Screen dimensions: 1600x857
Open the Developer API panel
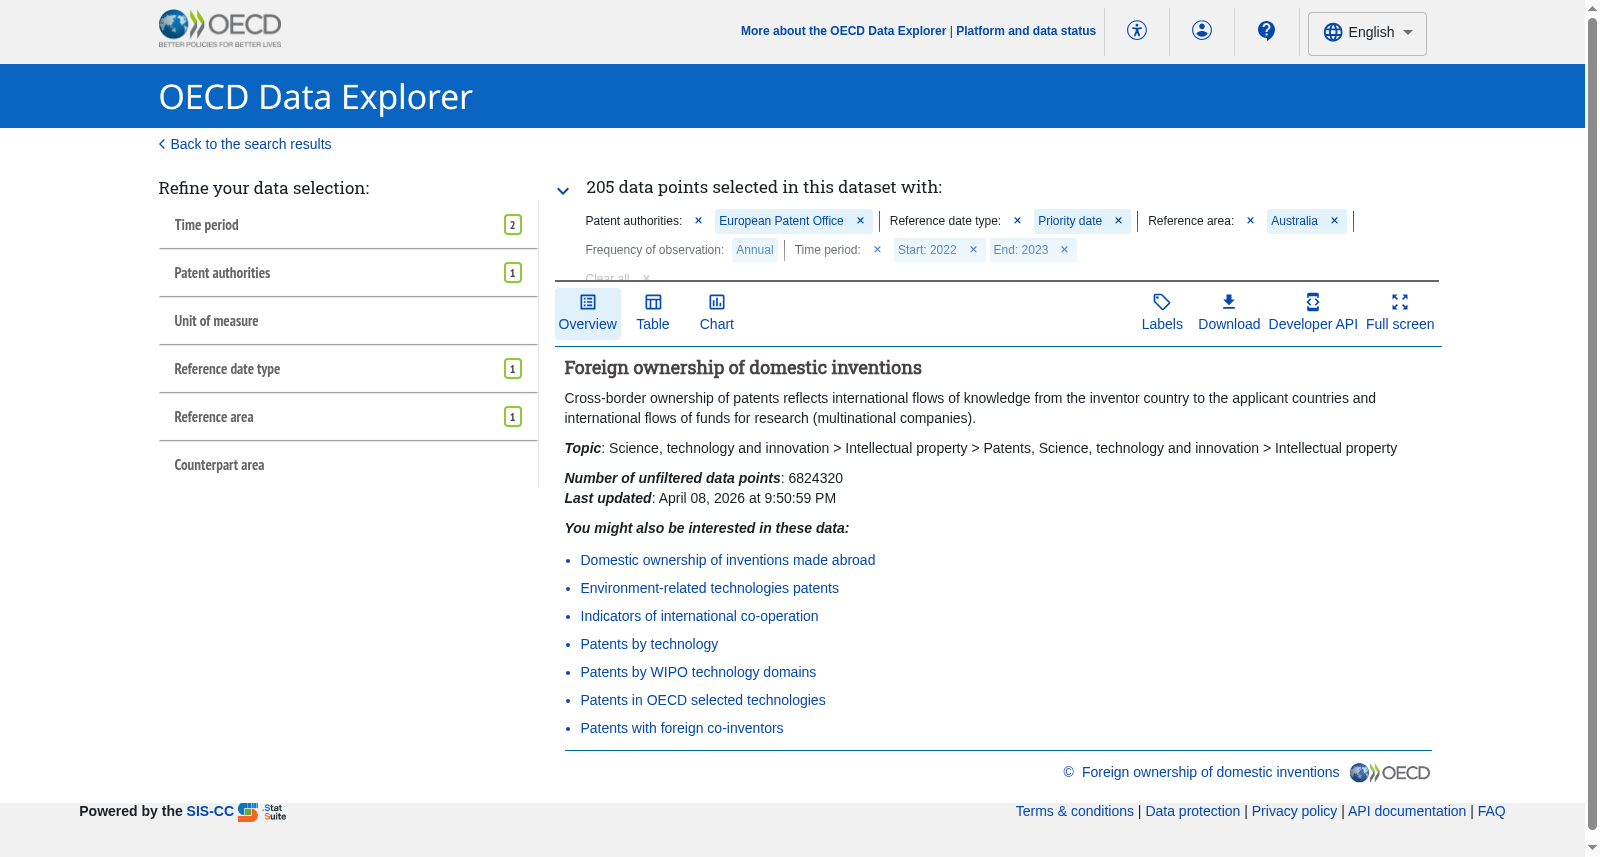point(1313,313)
